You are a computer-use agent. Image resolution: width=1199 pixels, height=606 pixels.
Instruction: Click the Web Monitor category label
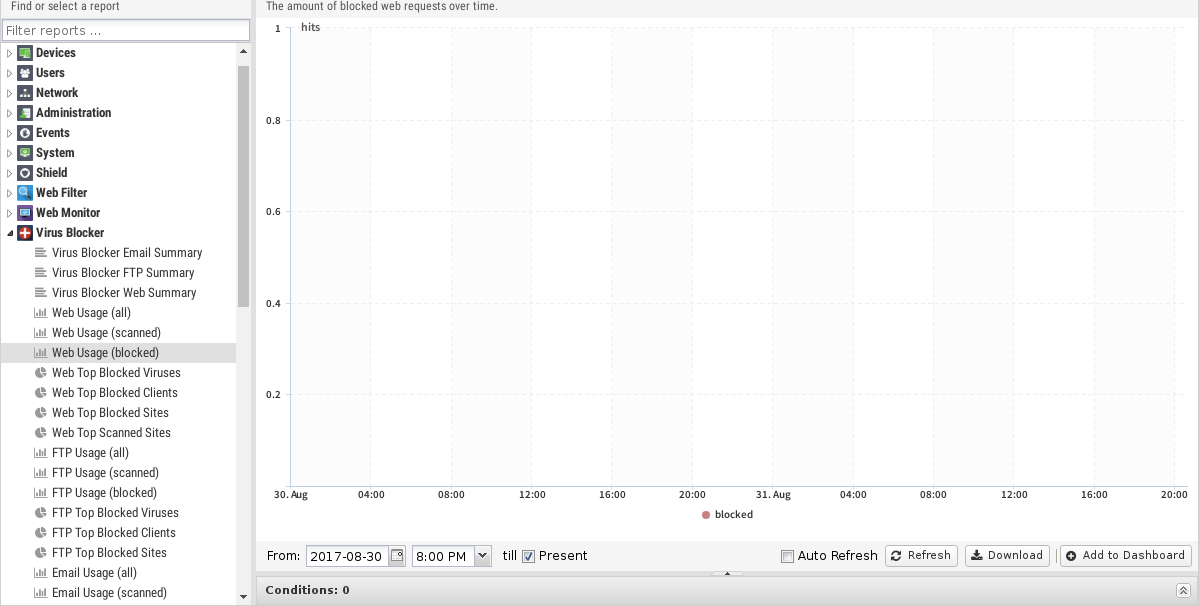pos(68,212)
